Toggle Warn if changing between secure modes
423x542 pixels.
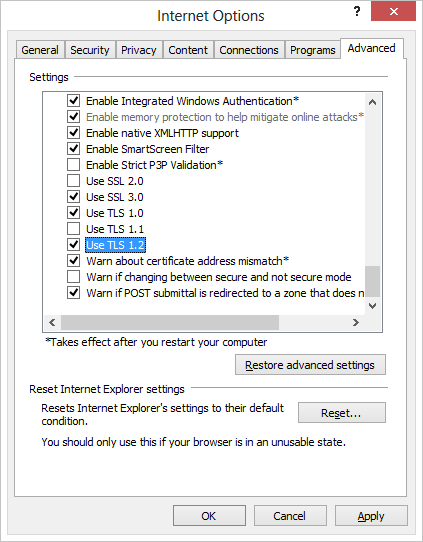73,277
